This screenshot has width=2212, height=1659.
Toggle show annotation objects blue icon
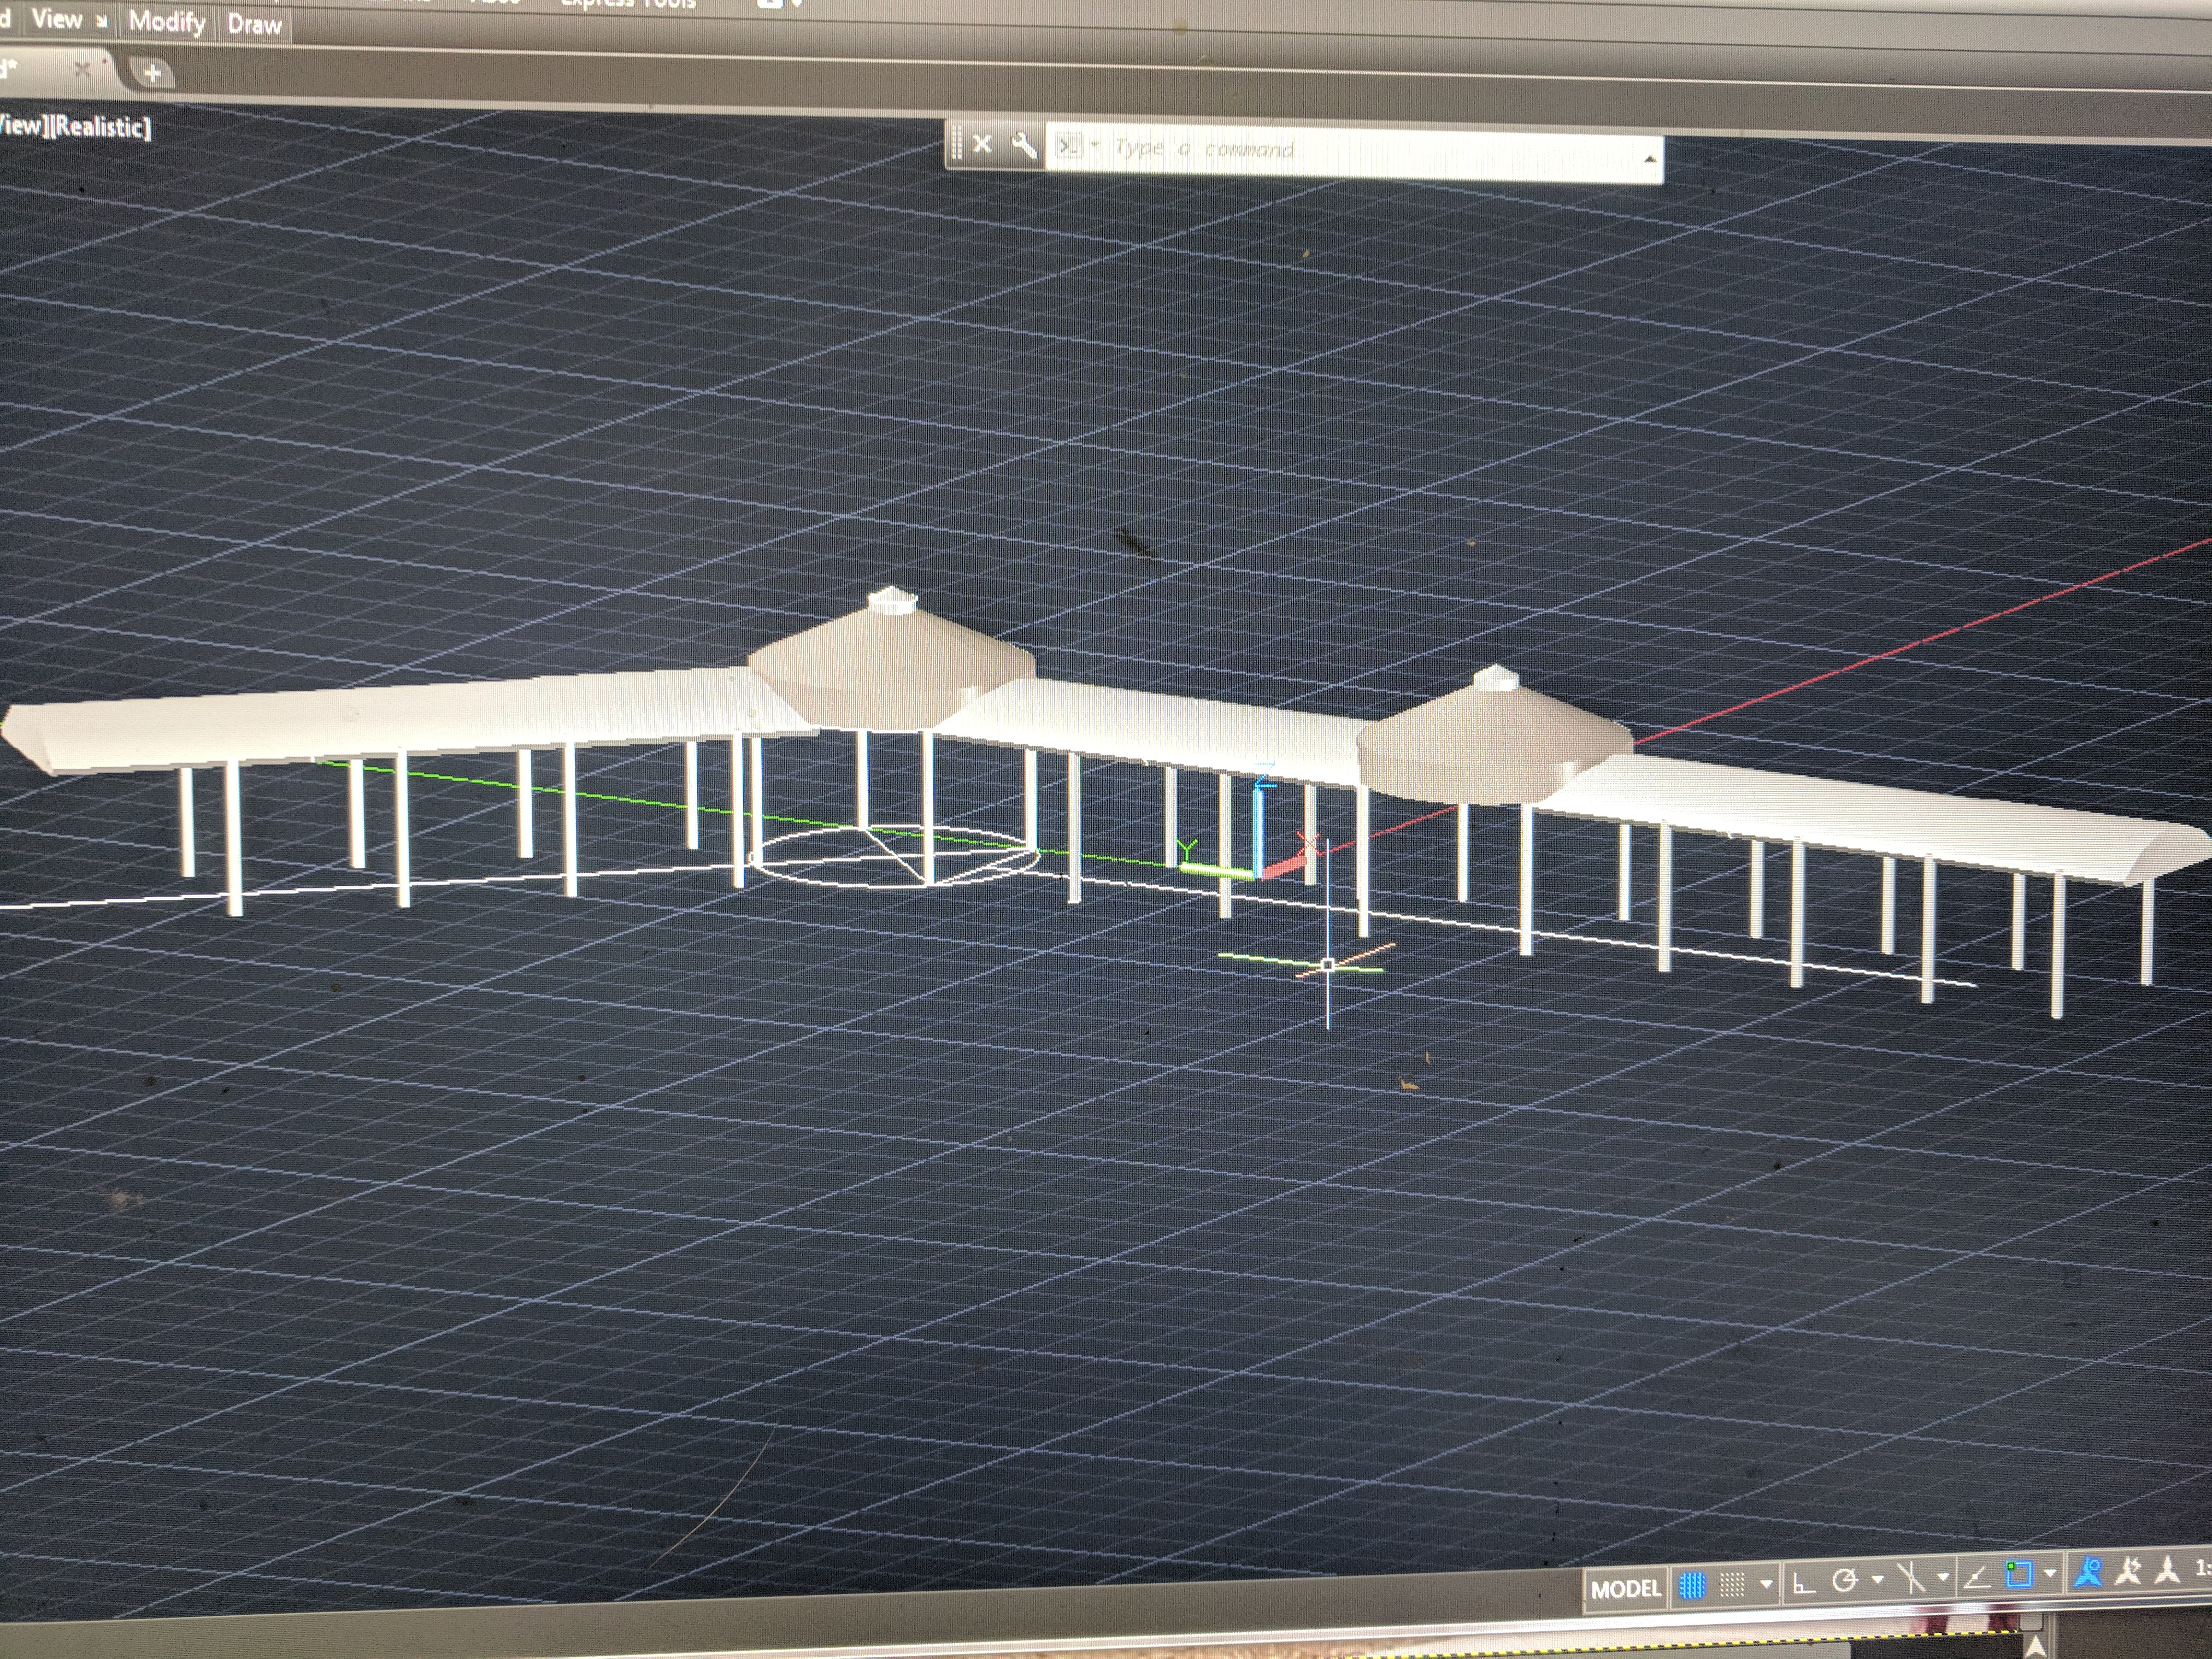click(x=2087, y=1573)
